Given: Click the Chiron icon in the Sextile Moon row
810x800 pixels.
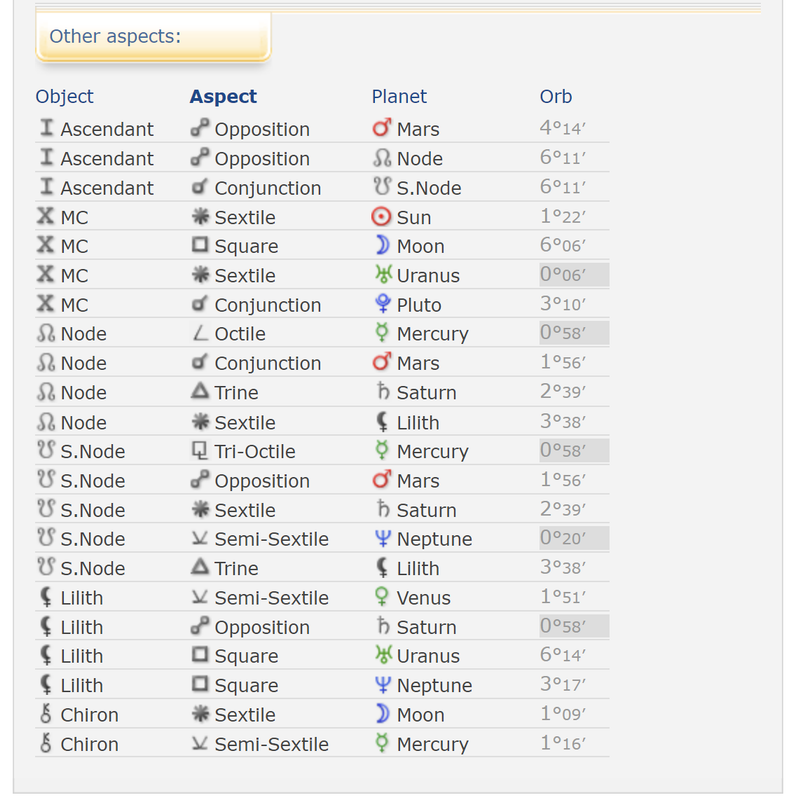Looking at the screenshot, I should 46,714.
